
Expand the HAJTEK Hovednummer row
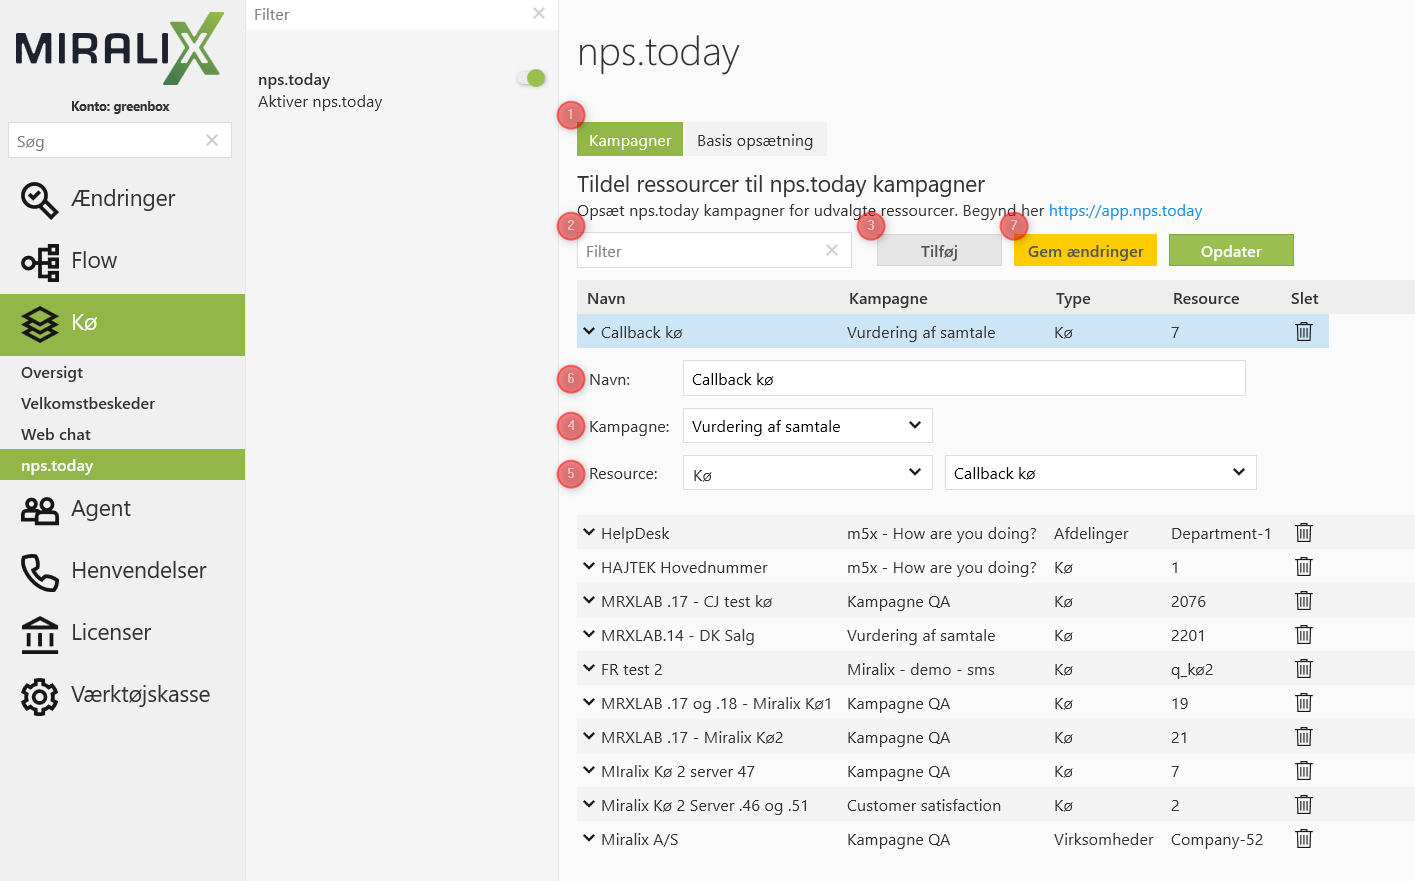click(589, 567)
